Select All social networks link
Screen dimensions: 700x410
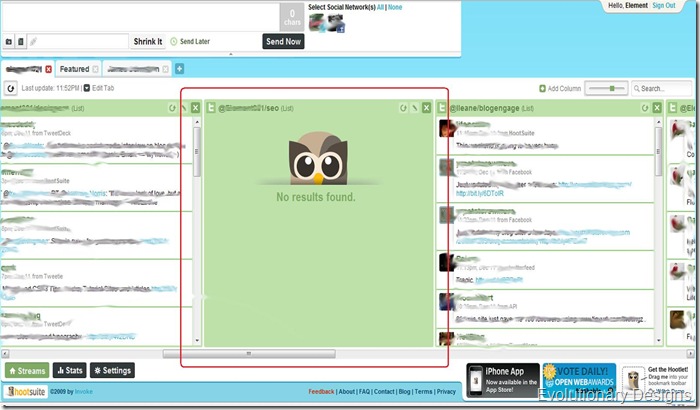380,7
